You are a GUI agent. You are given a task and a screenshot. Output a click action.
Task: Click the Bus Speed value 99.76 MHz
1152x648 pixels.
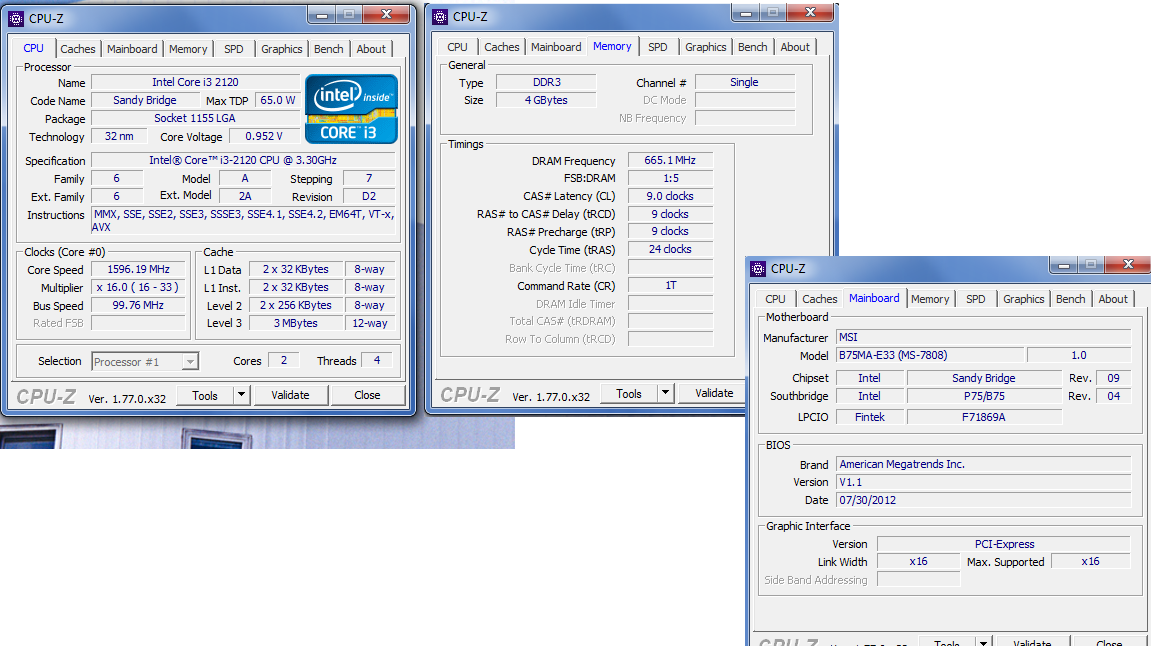tap(138, 305)
